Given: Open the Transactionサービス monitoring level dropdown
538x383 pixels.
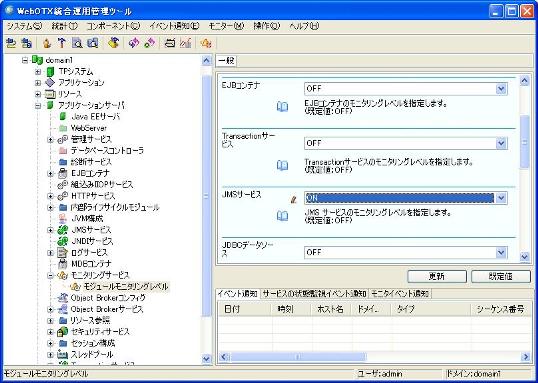Looking at the screenshot, I should (501, 143).
